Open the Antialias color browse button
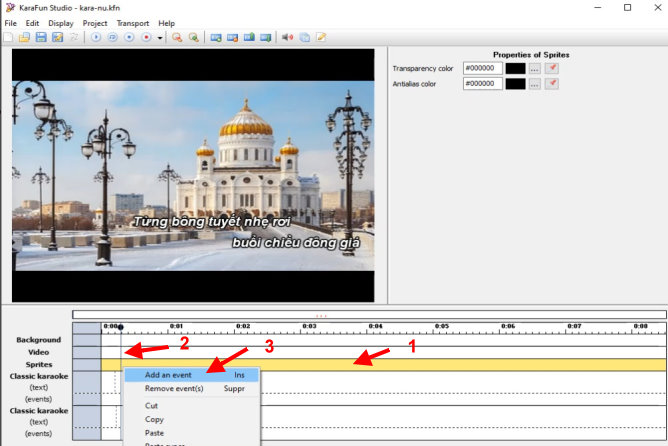This screenshot has width=668, height=446. tap(535, 84)
